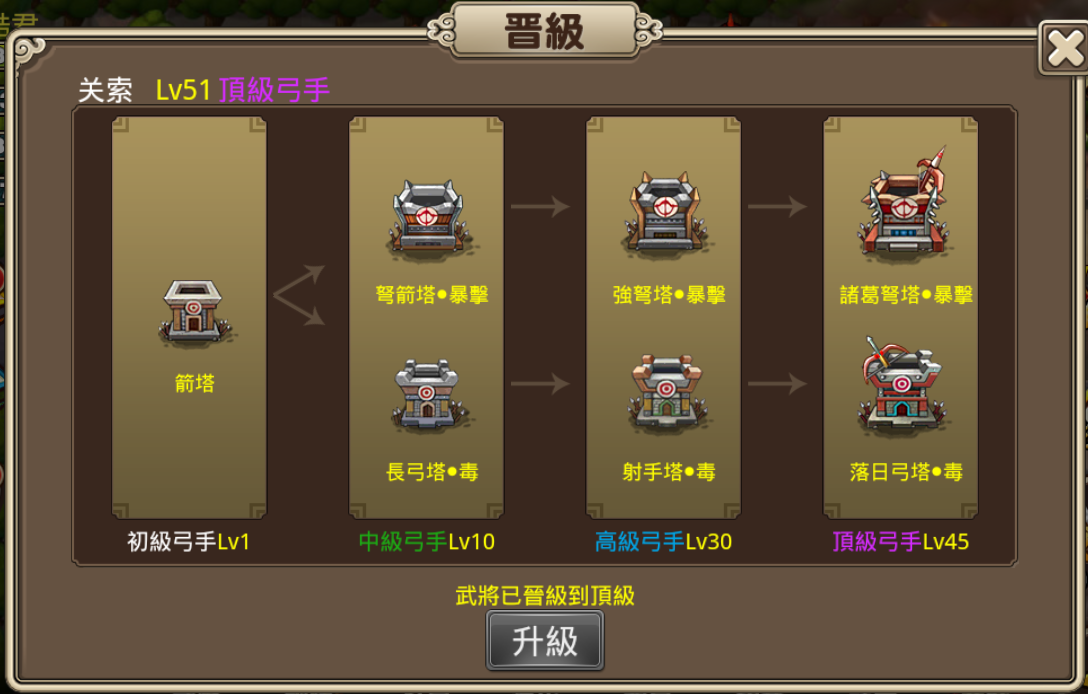Click the 弩箭塔•暴擊 text label
This screenshot has height=694, width=1088.
pos(432,295)
